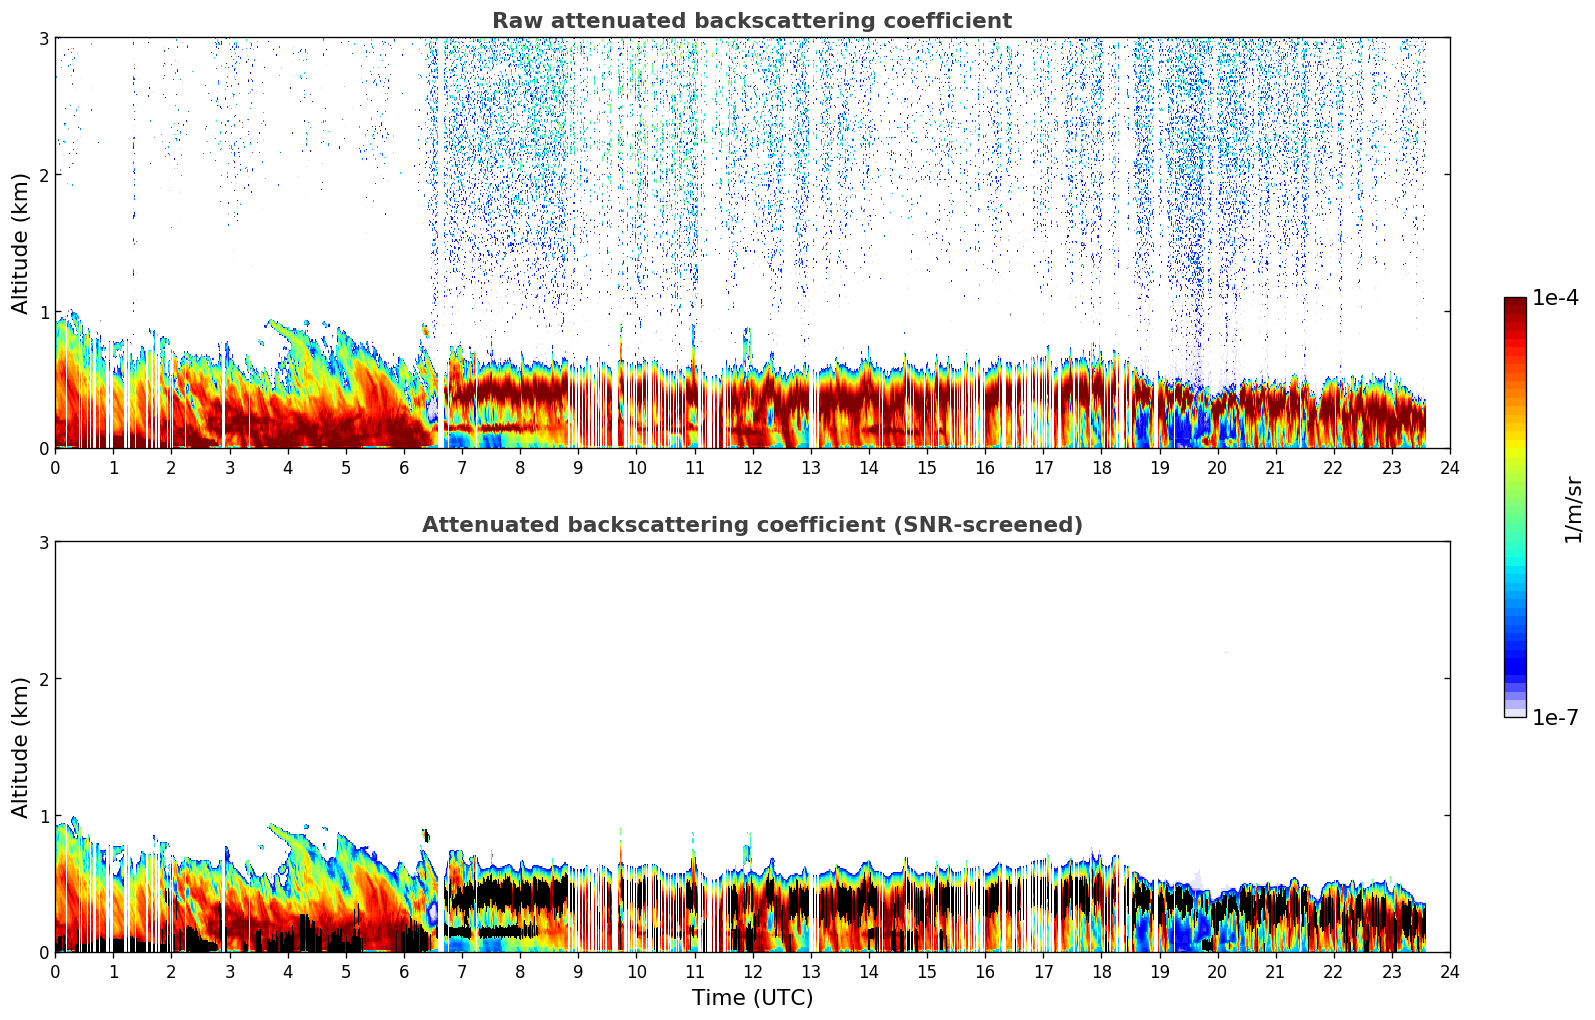Click time tick "3" under the raw plot
The height and width of the screenshot is (1020, 1595).
coord(229,467)
